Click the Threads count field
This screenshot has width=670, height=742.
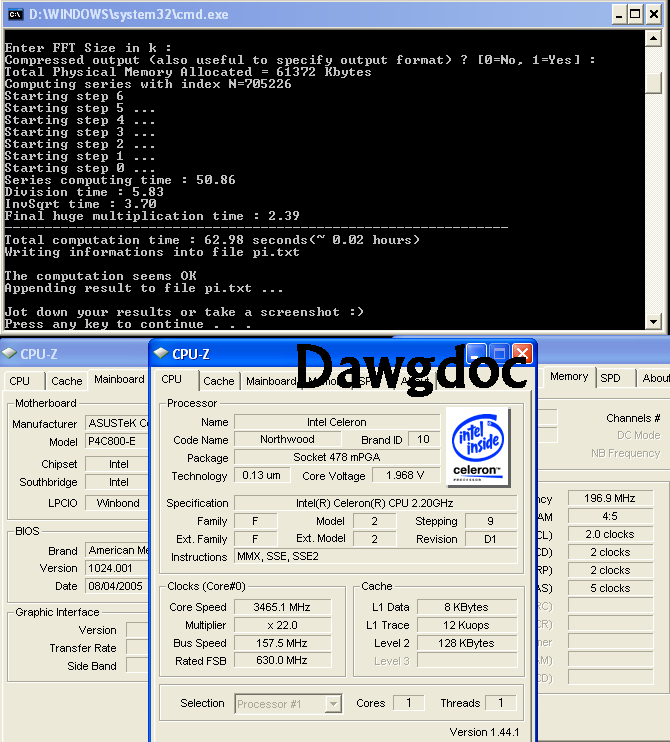[501, 703]
